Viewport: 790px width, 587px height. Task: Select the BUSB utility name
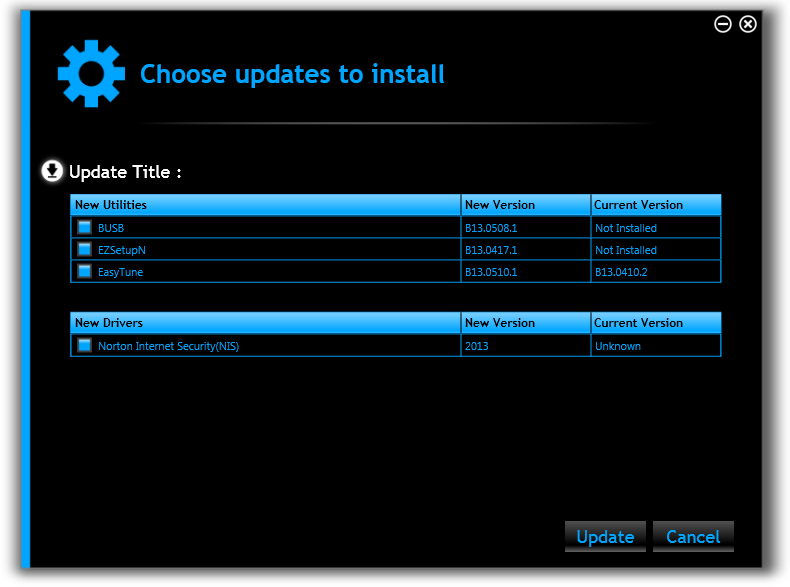(111, 228)
